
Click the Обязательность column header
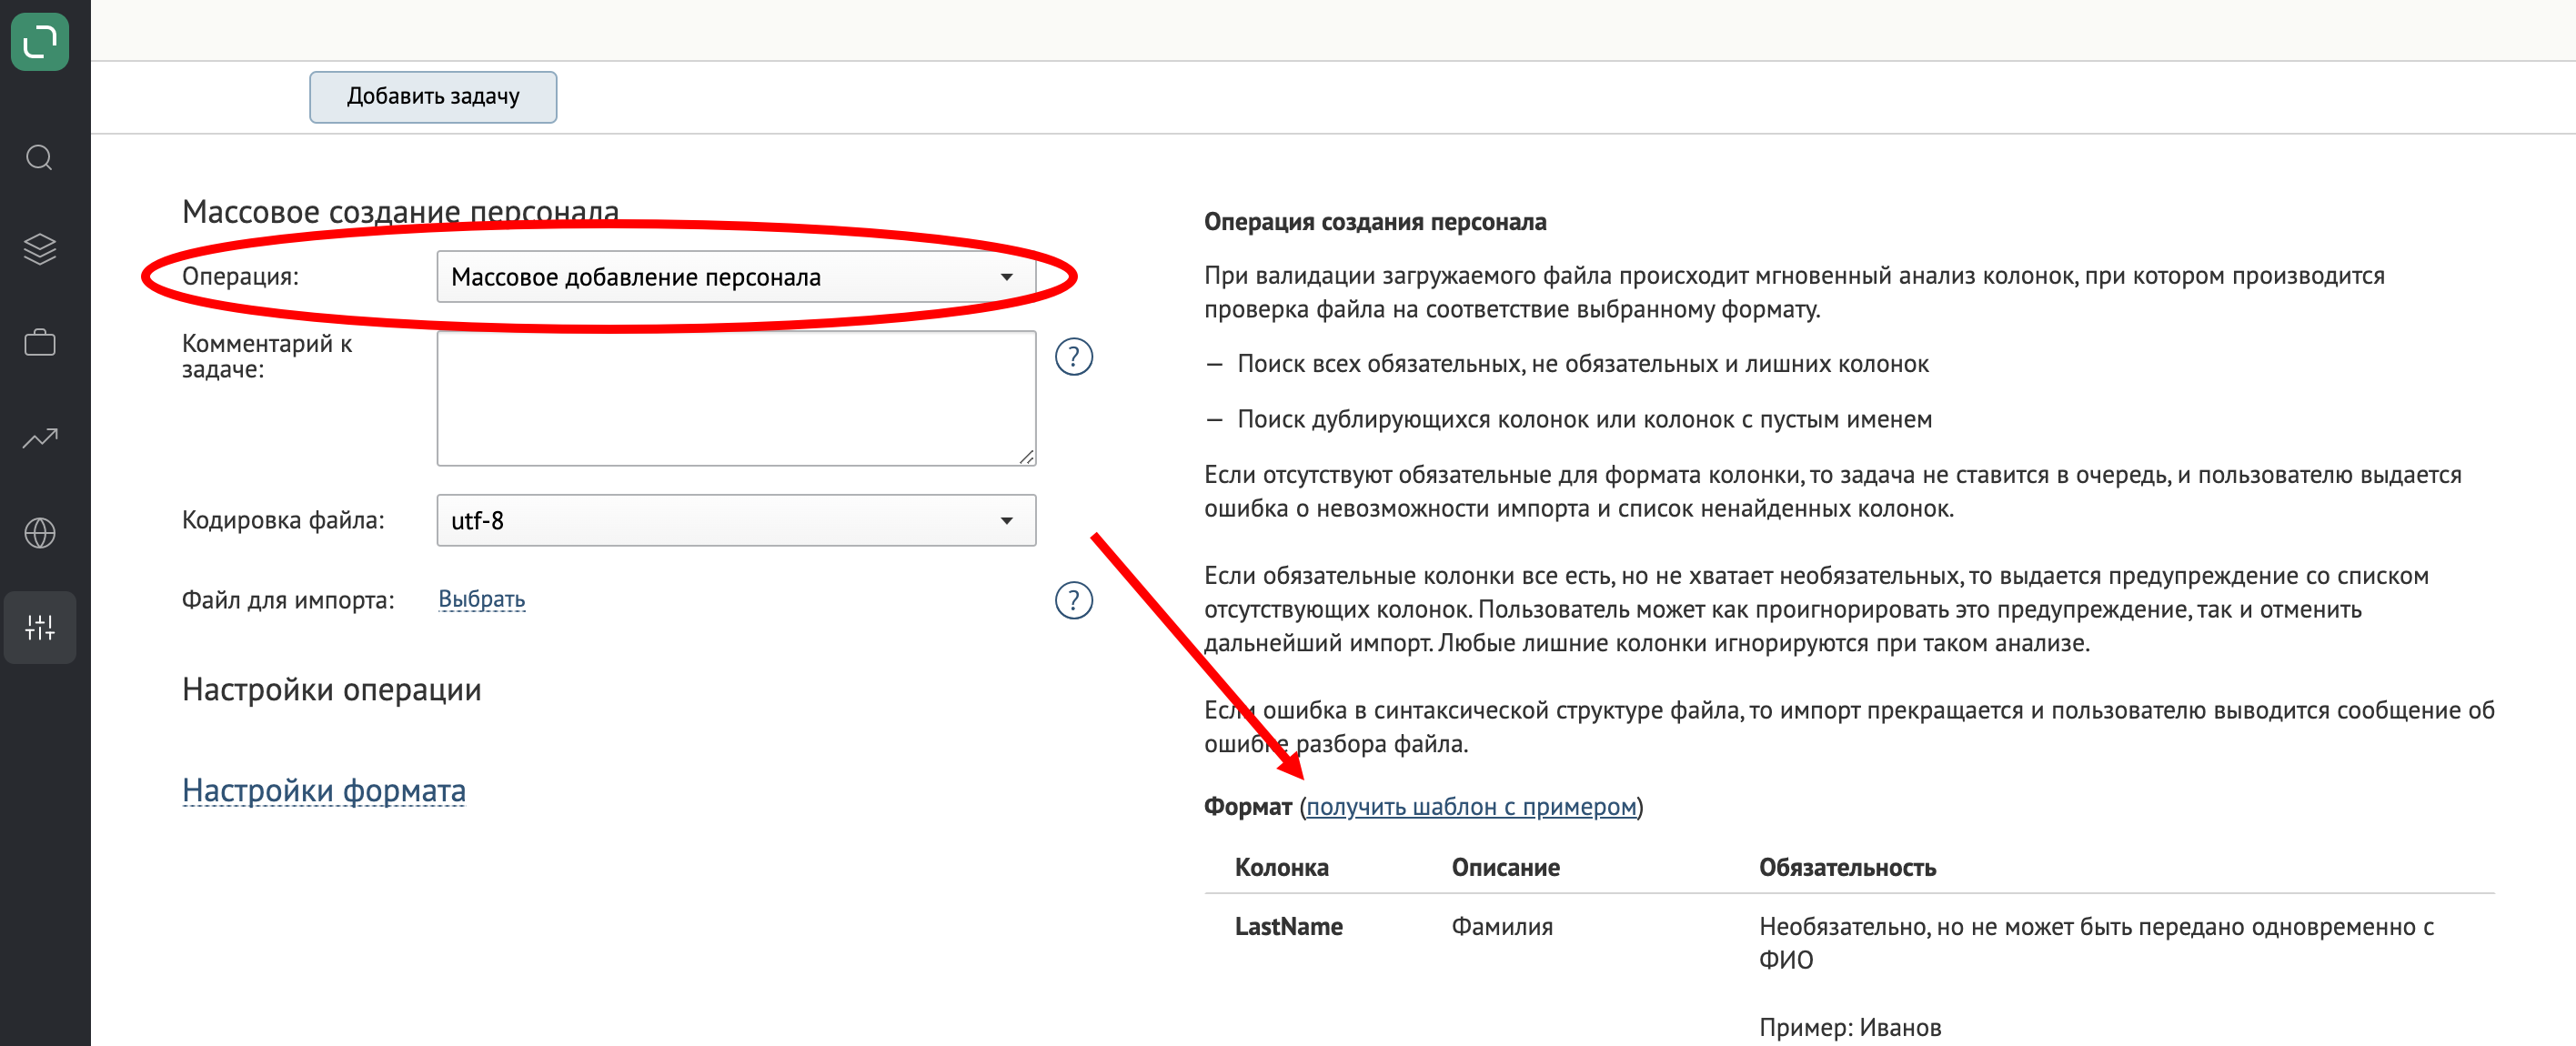pyautogui.click(x=1847, y=867)
